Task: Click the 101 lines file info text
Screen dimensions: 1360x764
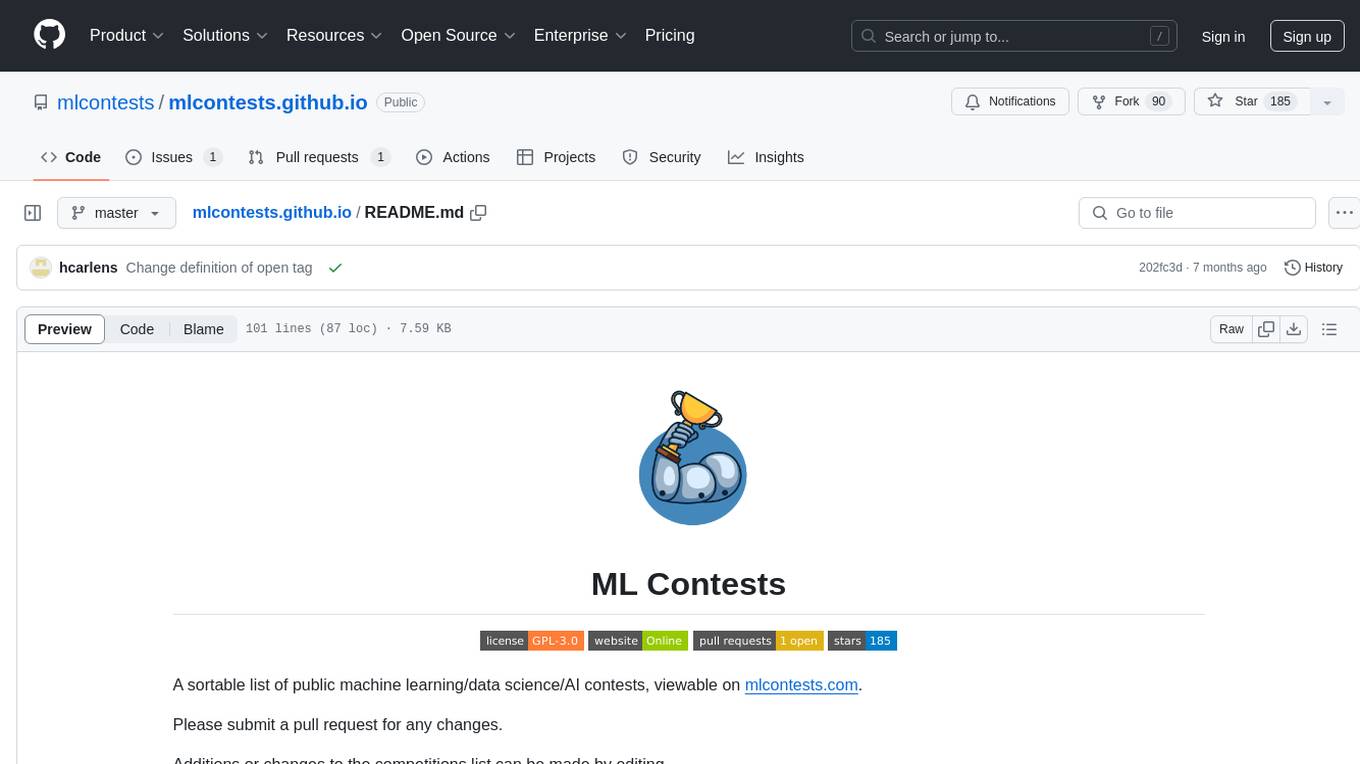Action: point(348,329)
